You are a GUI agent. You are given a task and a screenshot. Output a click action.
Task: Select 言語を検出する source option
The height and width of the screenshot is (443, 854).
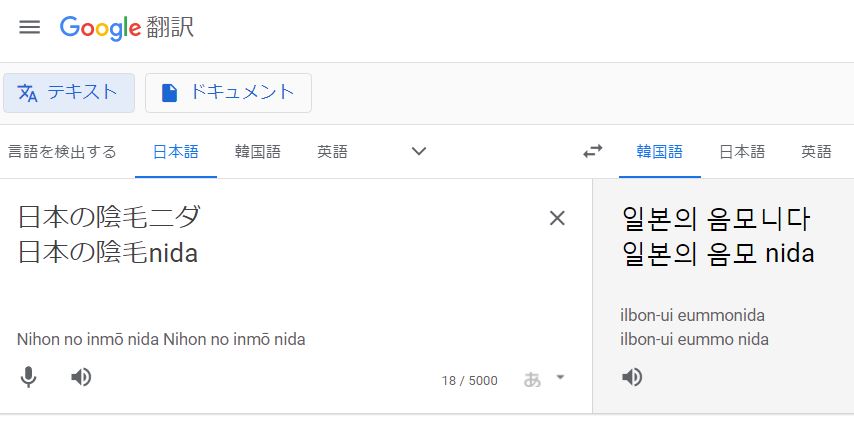pos(62,152)
